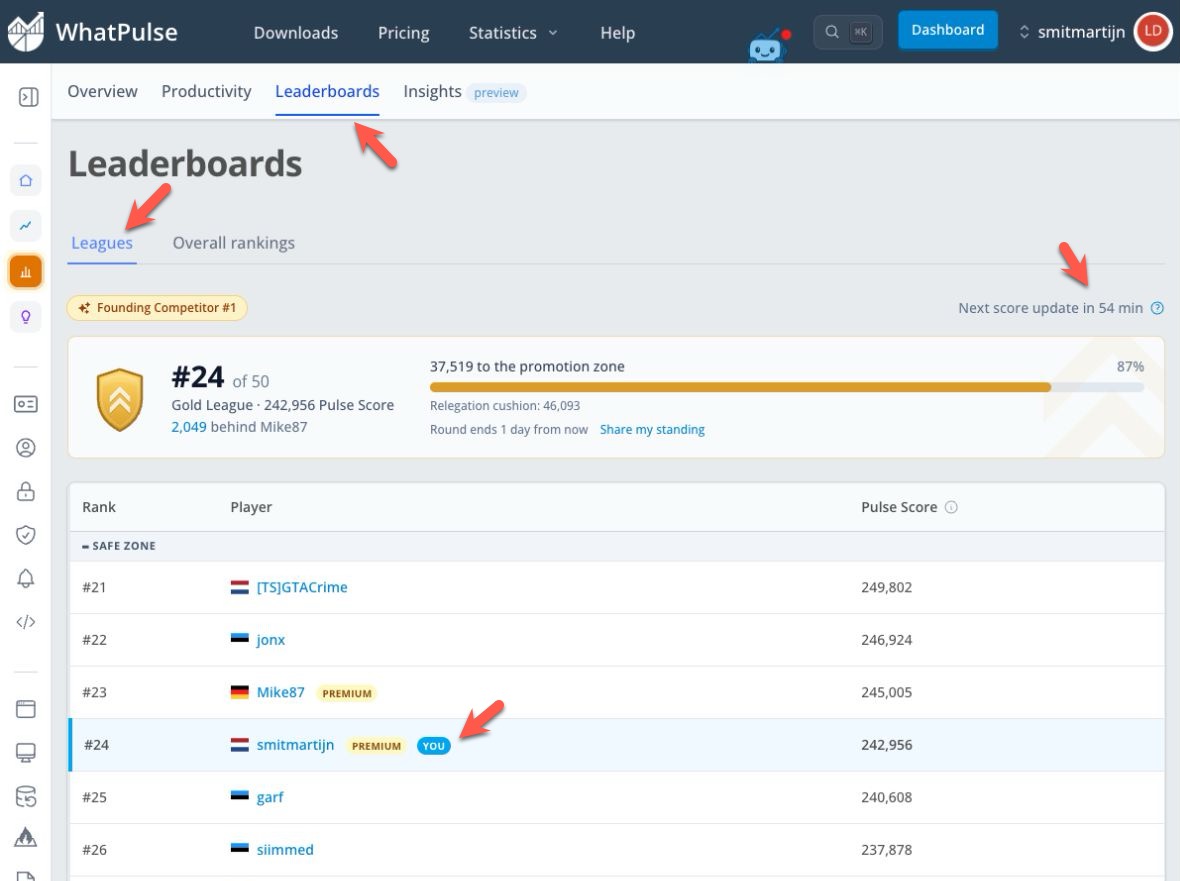Click the 242,956 score in row #24
The width and height of the screenshot is (1180, 881).
pyautogui.click(x=886, y=745)
